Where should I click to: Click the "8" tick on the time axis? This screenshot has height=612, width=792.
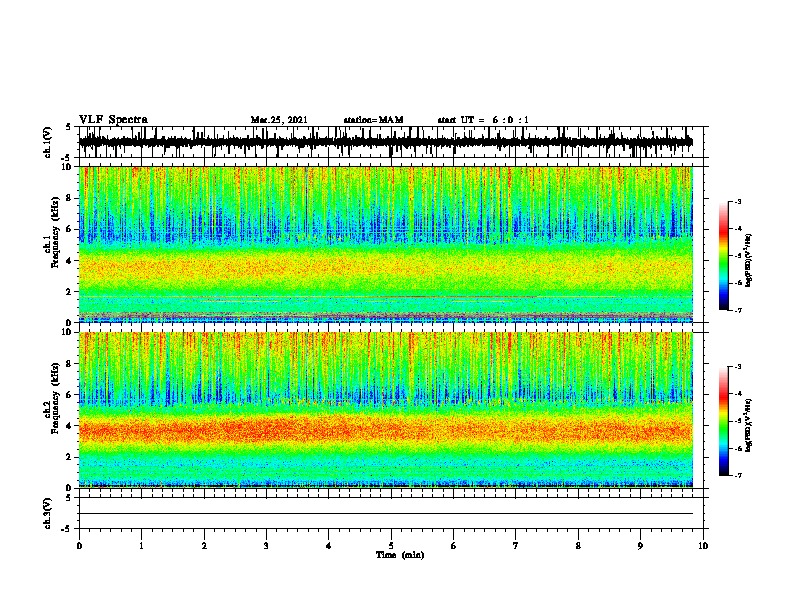(x=578, y=545)
